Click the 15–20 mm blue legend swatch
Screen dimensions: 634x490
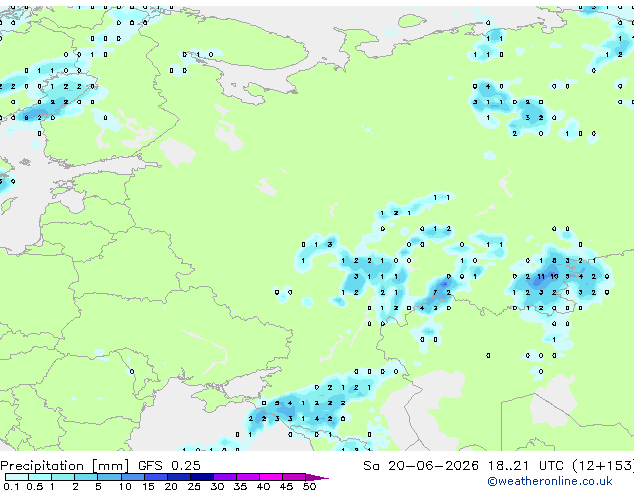[156, 477]
